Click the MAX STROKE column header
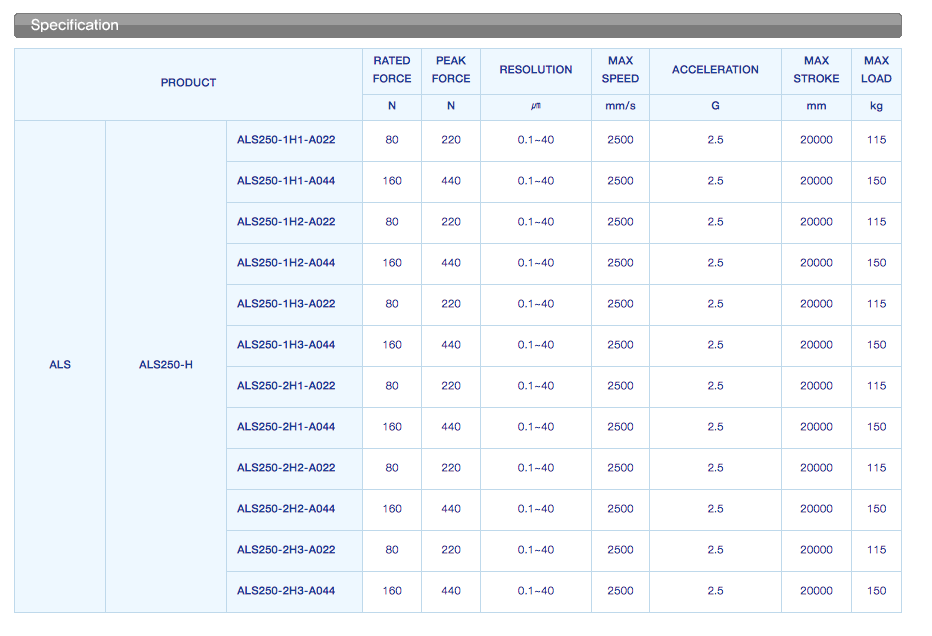 816,70
